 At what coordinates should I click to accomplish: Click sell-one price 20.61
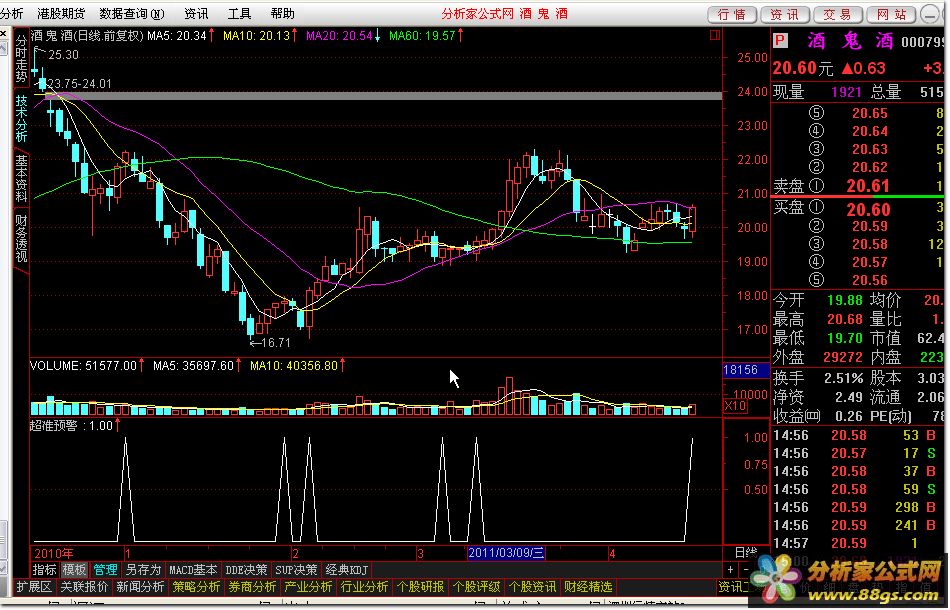click(x=868, y=186)
